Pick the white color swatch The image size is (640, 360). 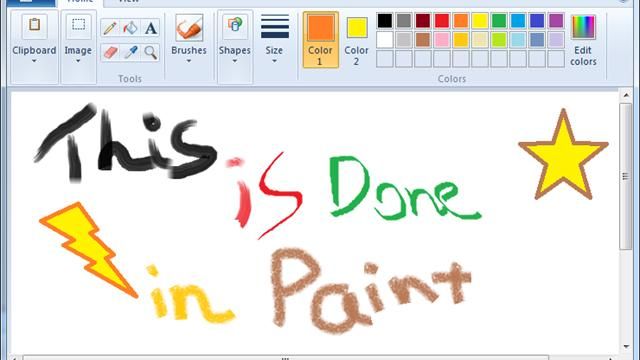click(x=384, y=40)
